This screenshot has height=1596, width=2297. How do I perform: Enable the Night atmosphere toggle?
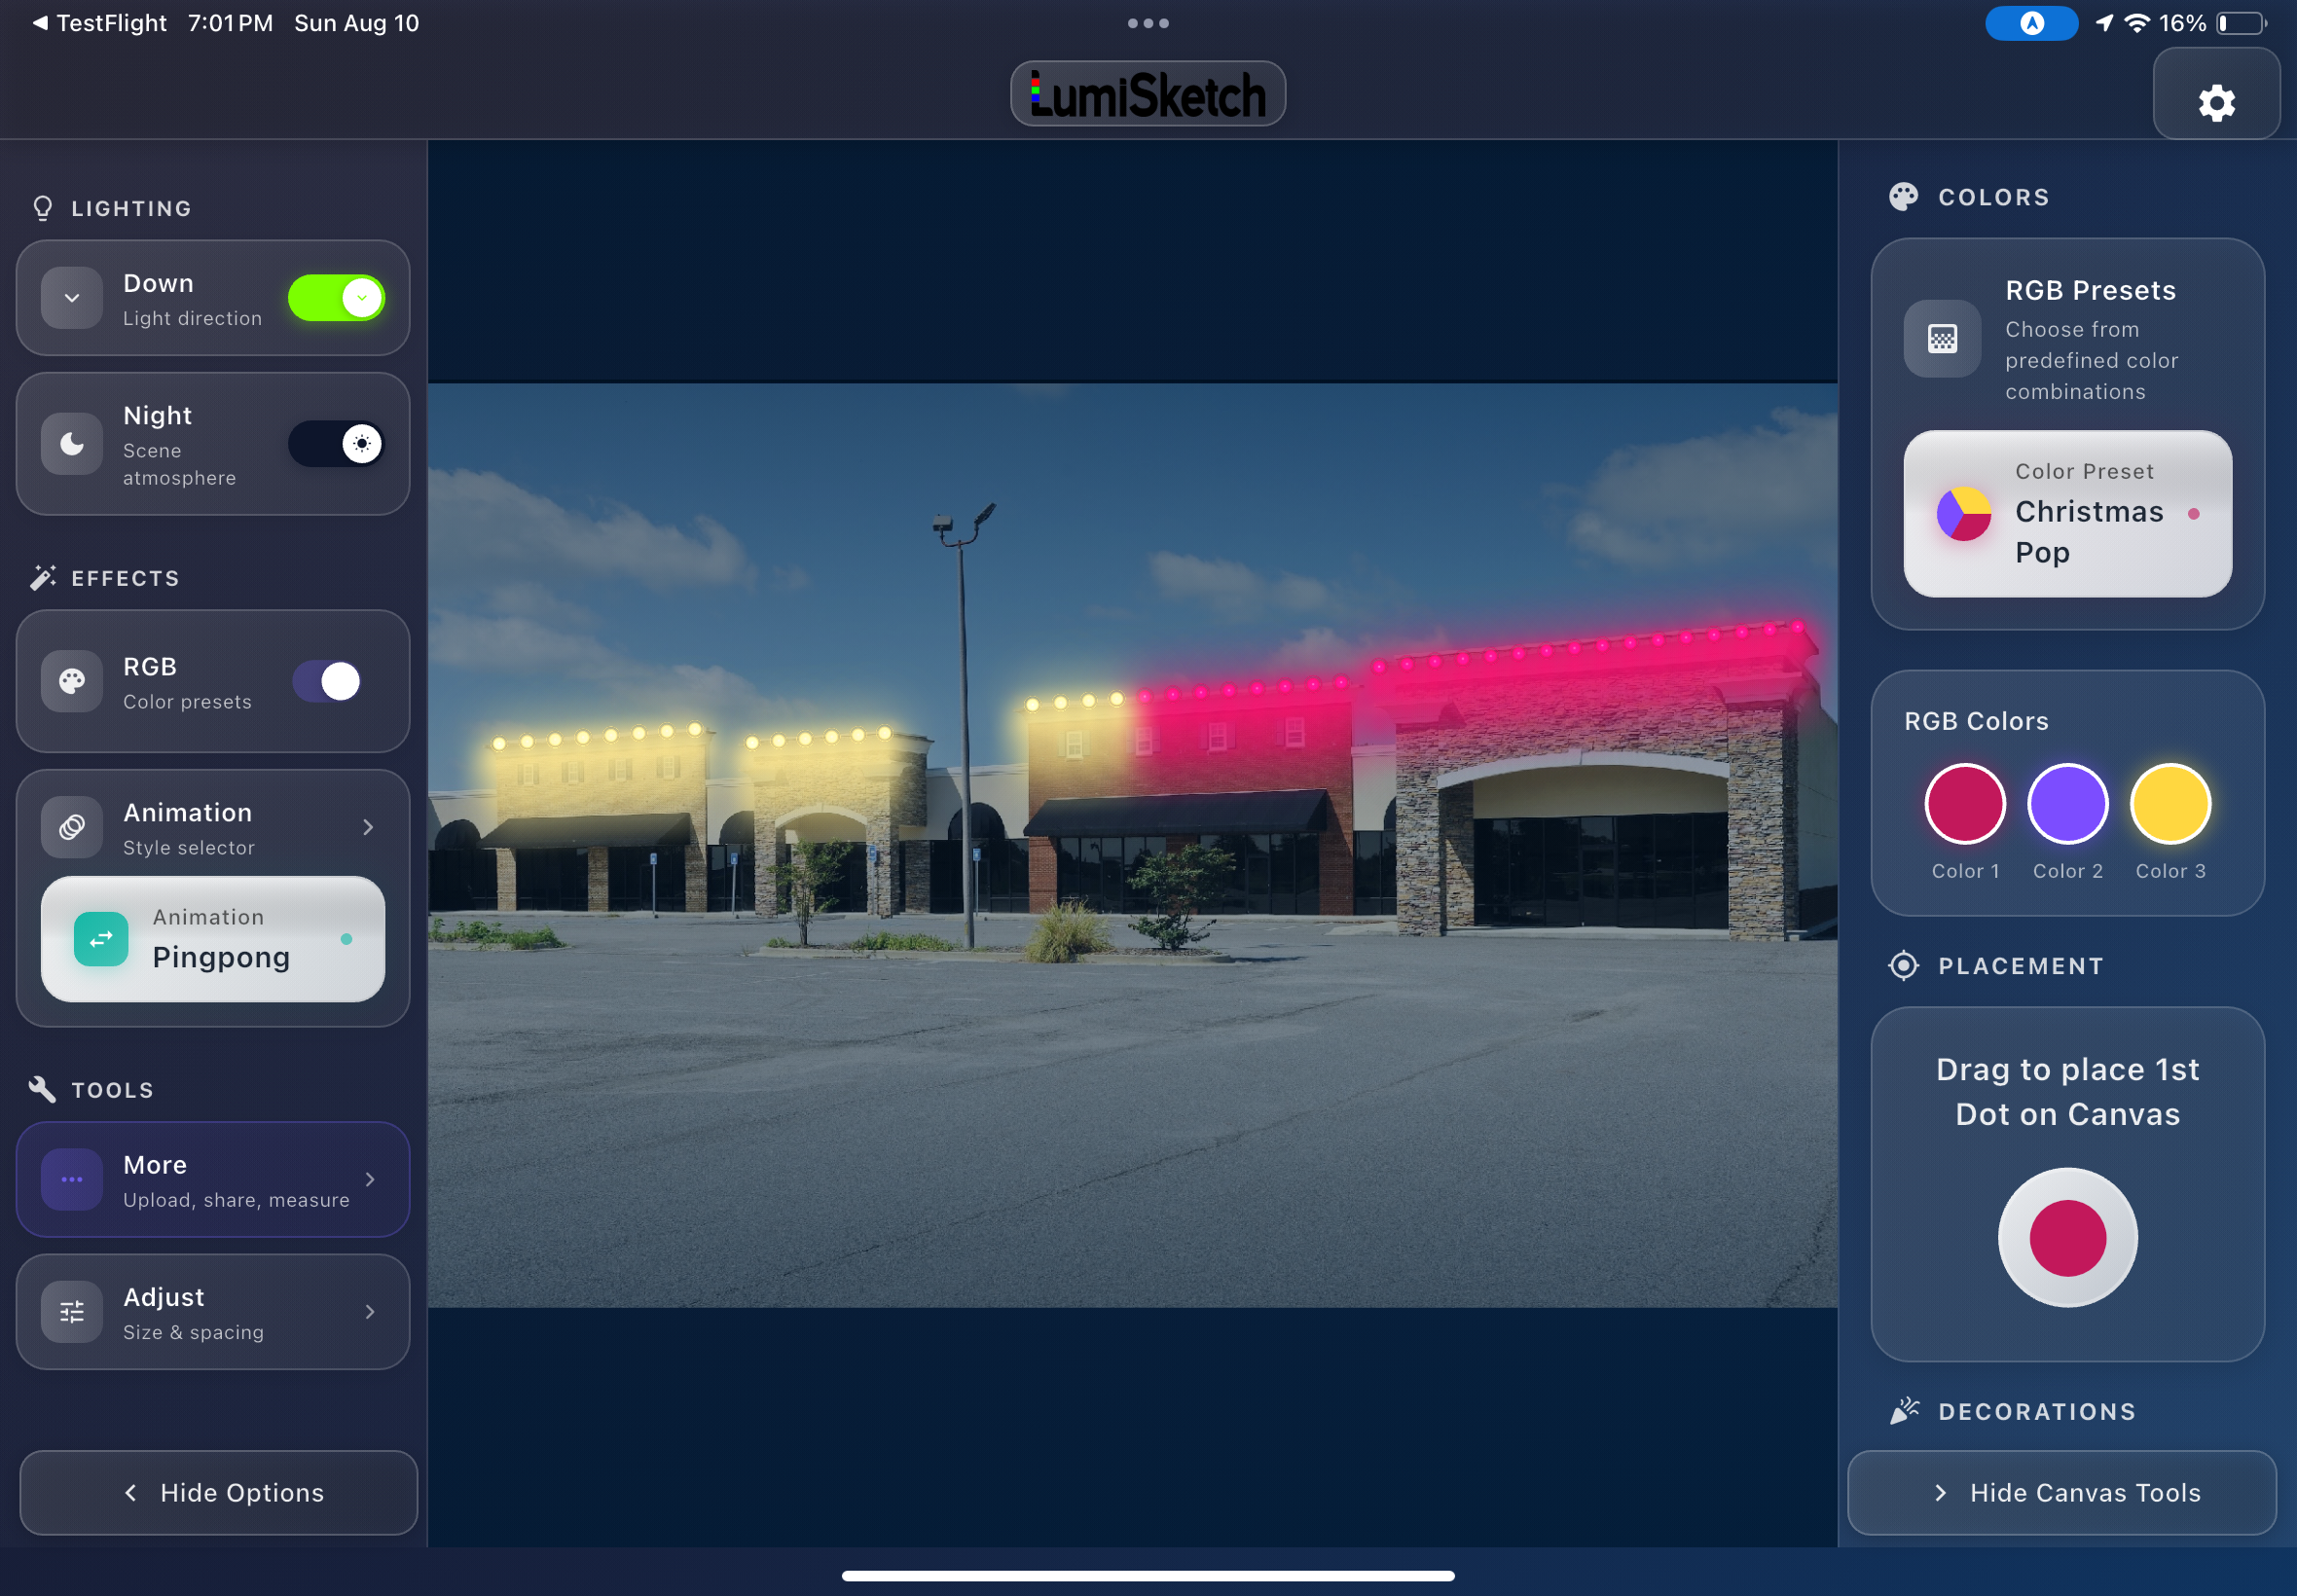pos(337,444)
